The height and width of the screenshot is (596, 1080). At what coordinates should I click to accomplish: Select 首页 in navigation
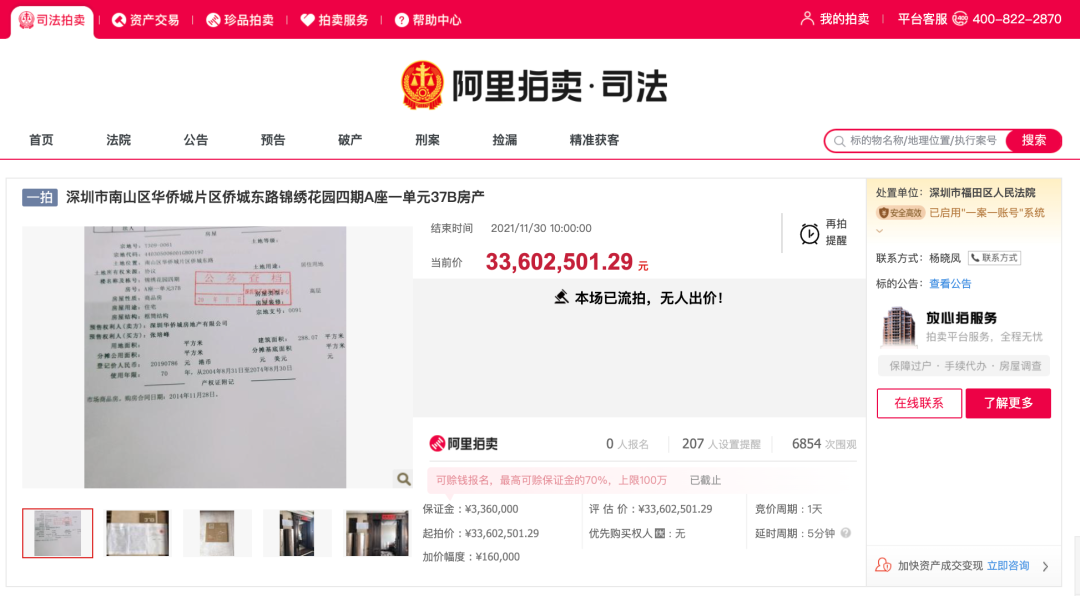(x=41, y=140)
